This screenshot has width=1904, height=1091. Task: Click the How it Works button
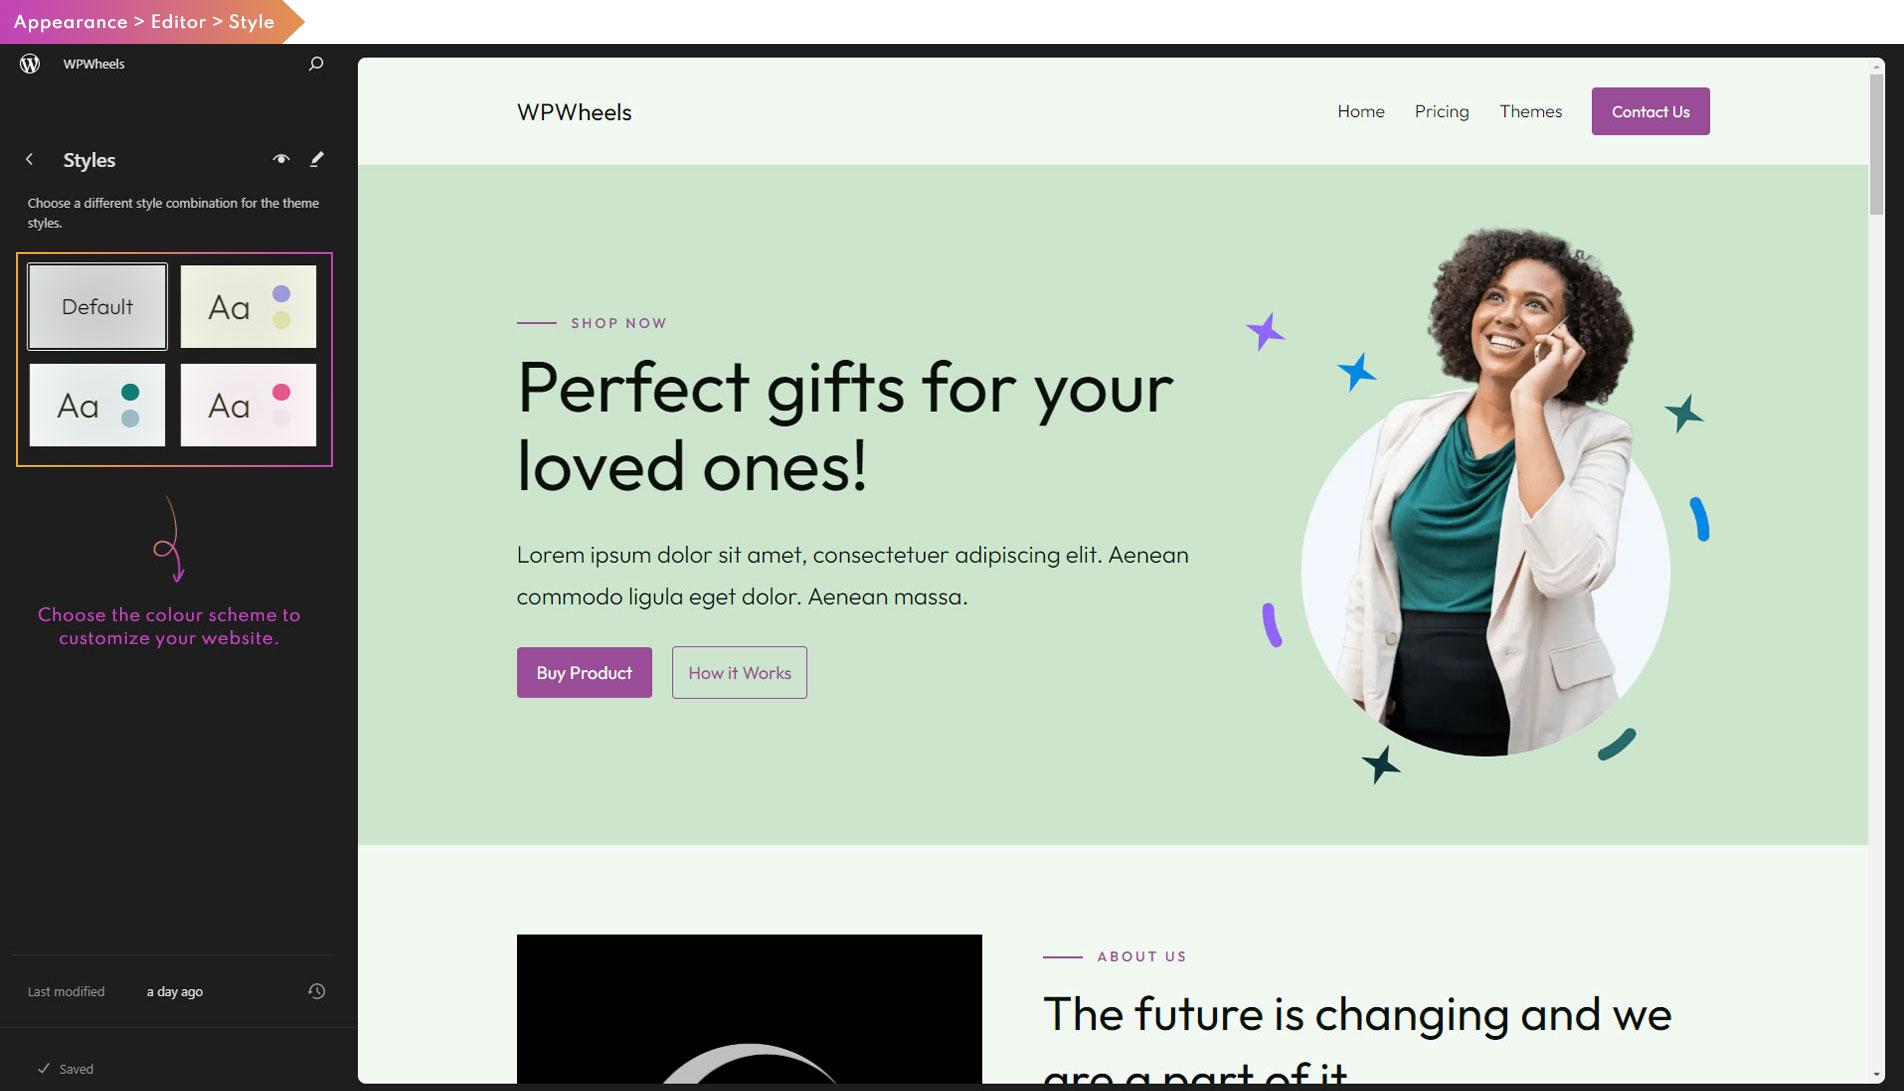(x=739, y=673)
